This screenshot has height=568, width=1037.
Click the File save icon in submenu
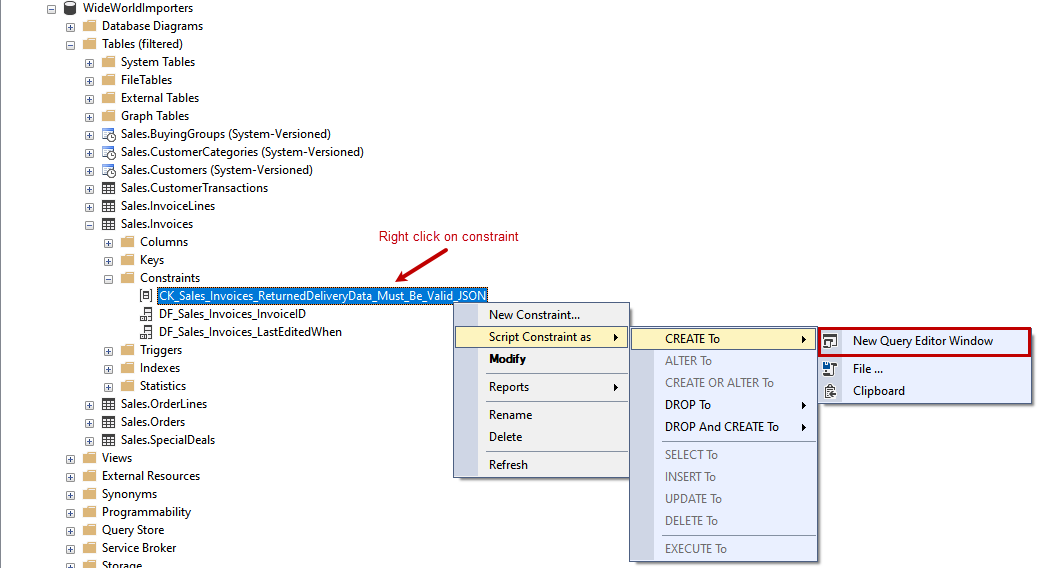[830, 369]
